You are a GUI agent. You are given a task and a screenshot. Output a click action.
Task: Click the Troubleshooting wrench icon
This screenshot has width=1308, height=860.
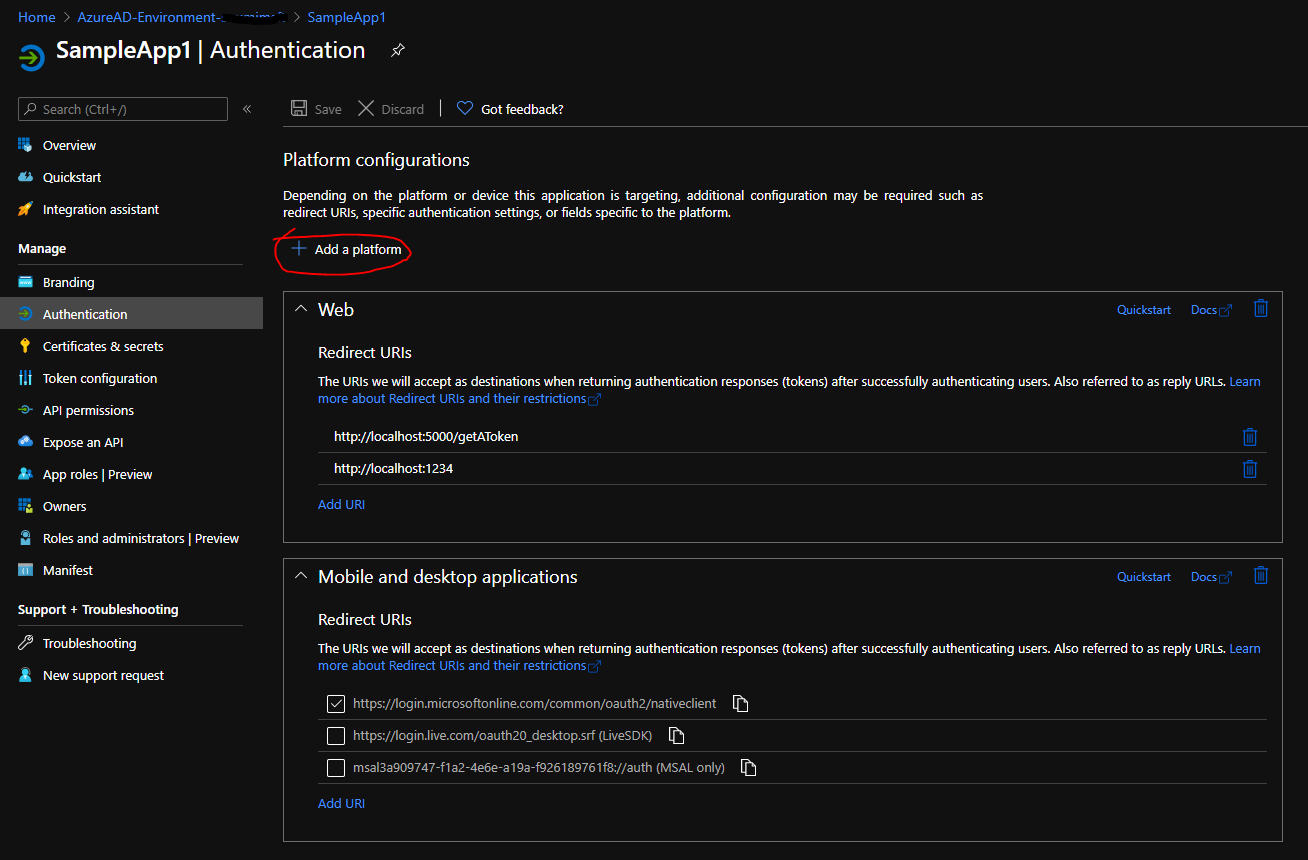click(25, 643)
